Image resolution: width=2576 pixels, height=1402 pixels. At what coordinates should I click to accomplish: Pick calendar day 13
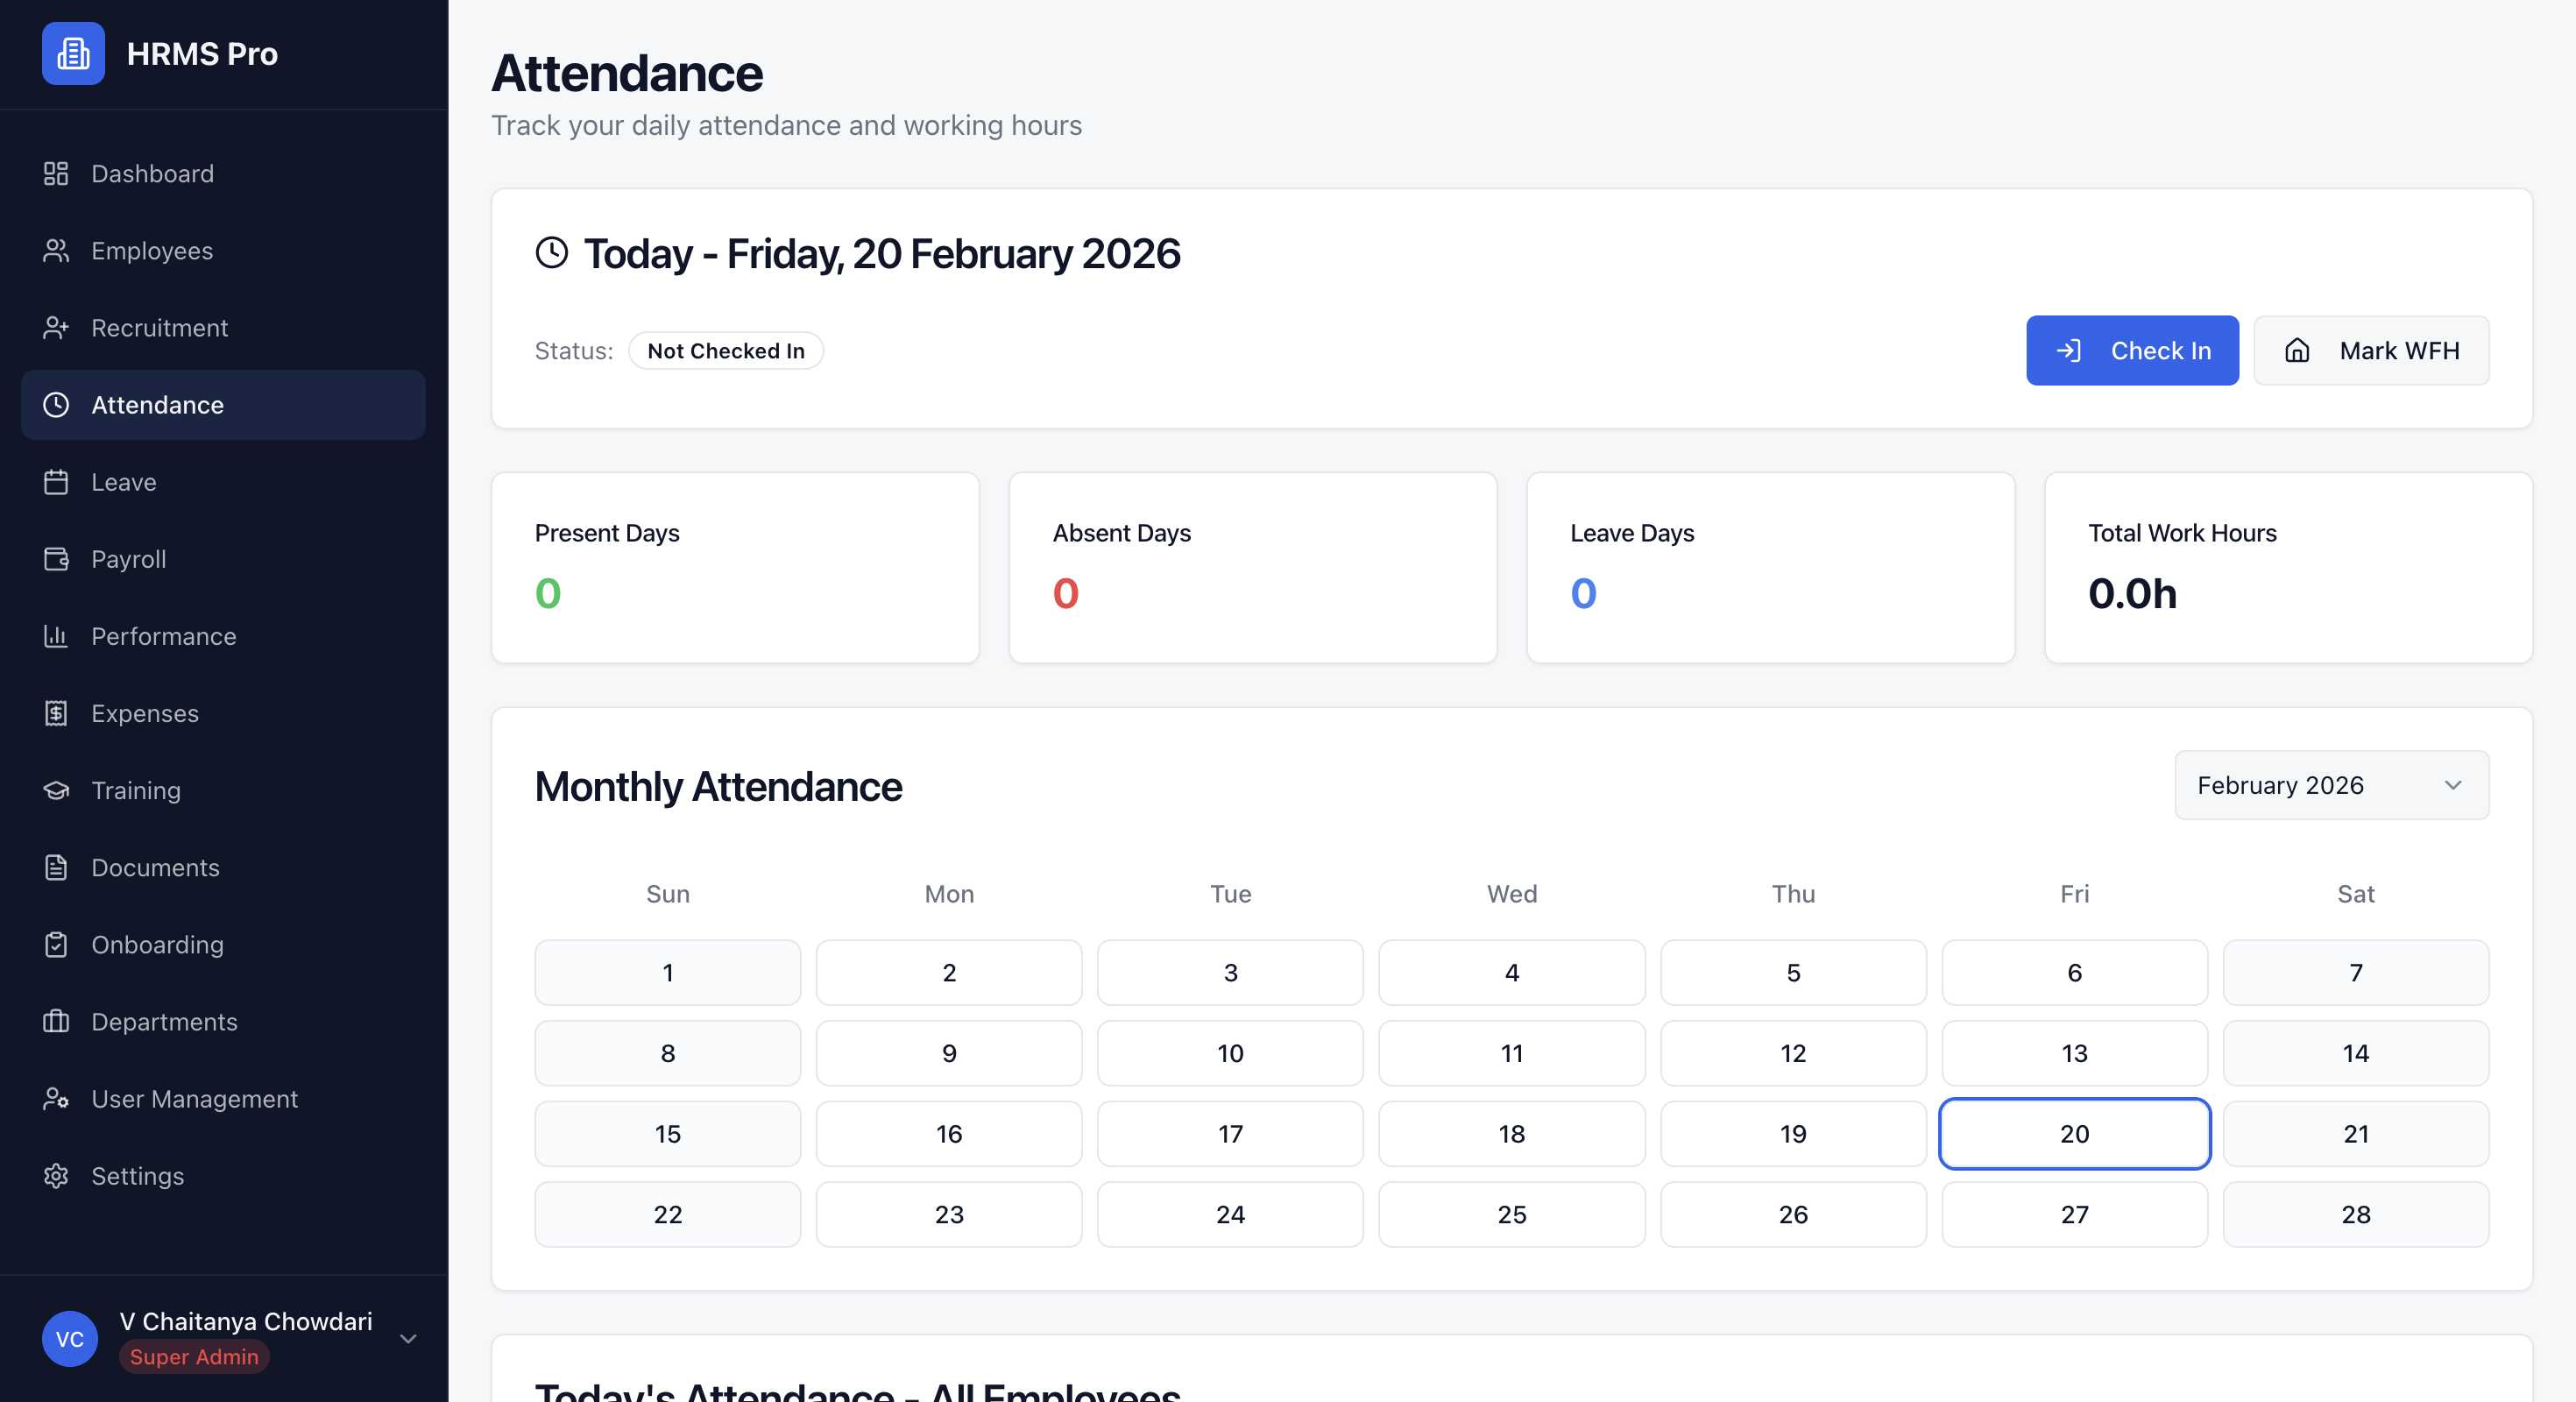point(2074,1052)
